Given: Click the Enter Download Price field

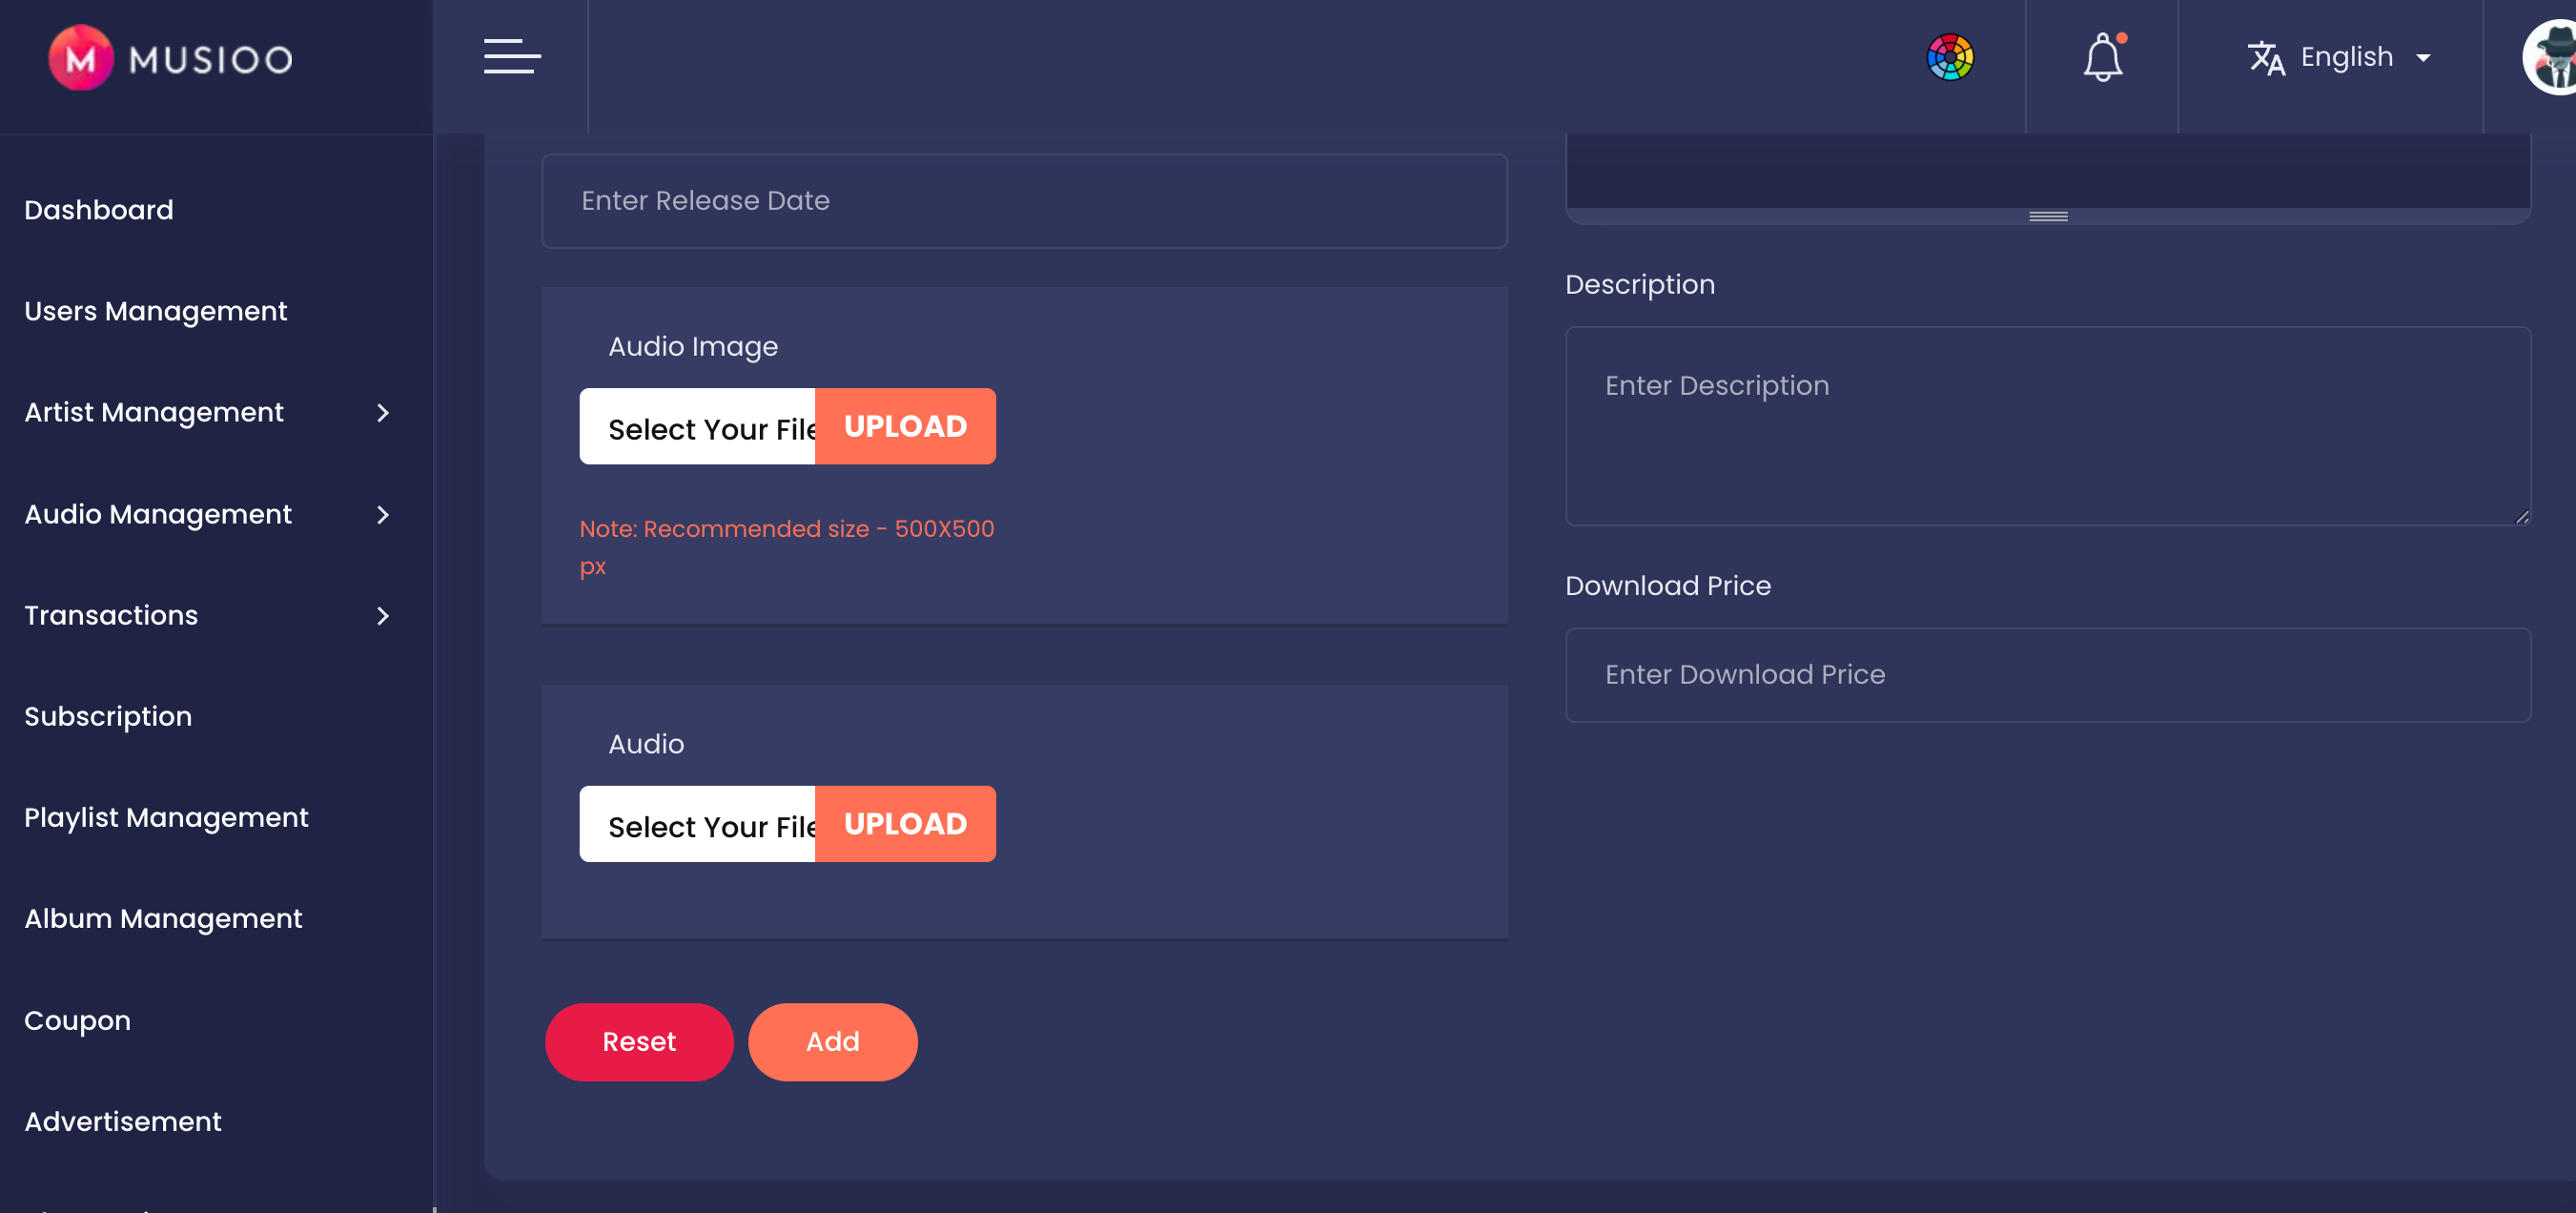Looking at the screenshot, I should coord(2048,675).
